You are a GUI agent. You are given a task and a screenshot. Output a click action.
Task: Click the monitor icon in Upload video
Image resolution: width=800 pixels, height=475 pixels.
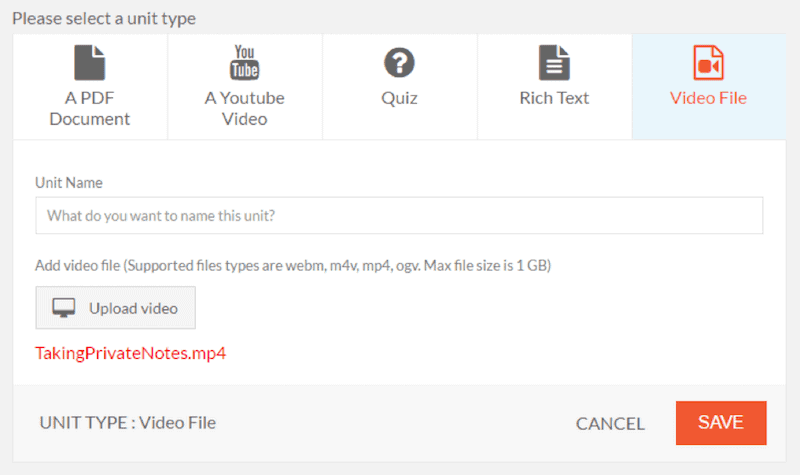pos(64,308)
